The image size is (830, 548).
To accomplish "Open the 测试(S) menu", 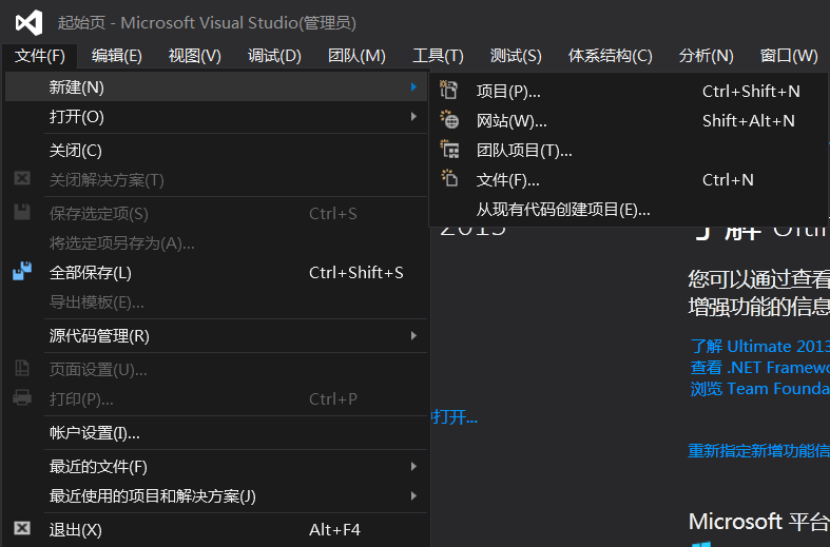I will coord(516,56).
